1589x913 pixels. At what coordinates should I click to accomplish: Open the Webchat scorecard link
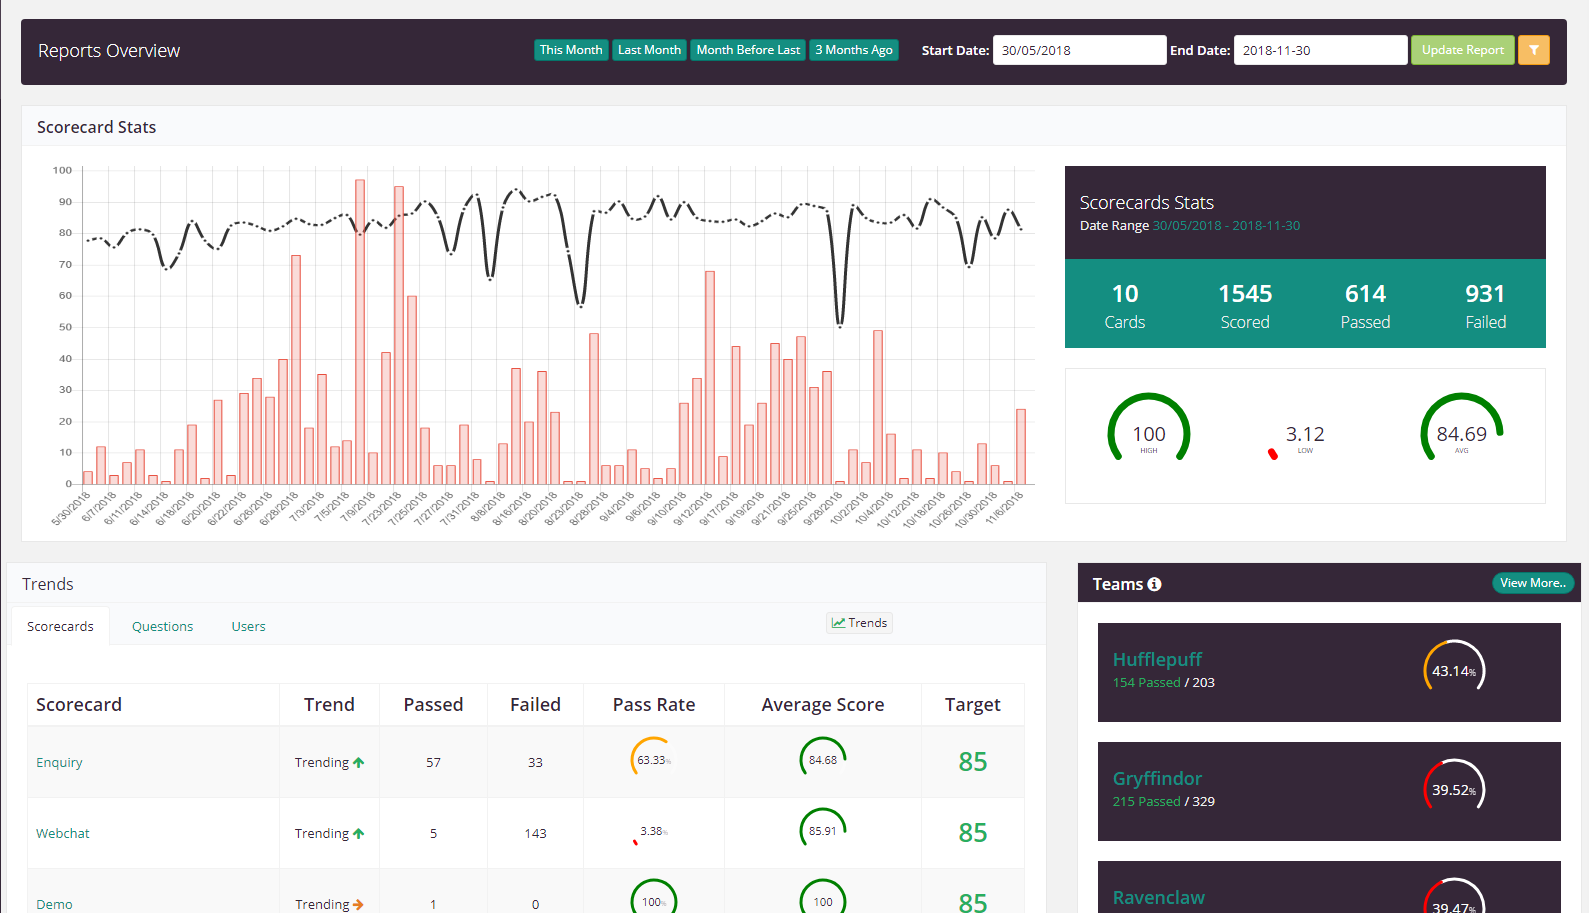pyautogui.click(x=63, y=833)
